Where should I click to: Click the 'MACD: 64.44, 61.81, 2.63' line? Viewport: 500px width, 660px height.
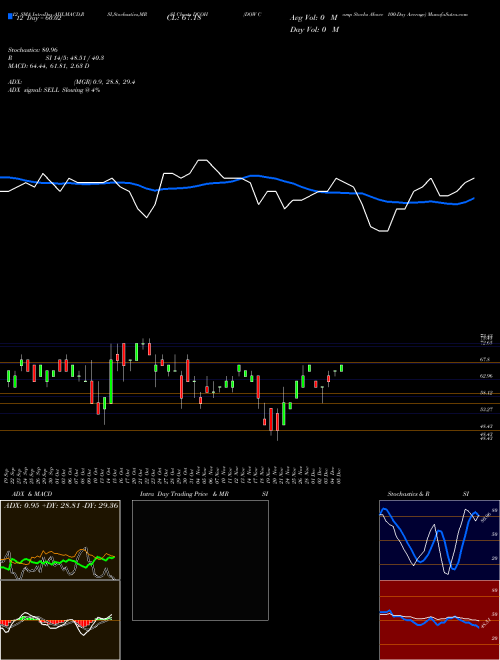point(48,66)
